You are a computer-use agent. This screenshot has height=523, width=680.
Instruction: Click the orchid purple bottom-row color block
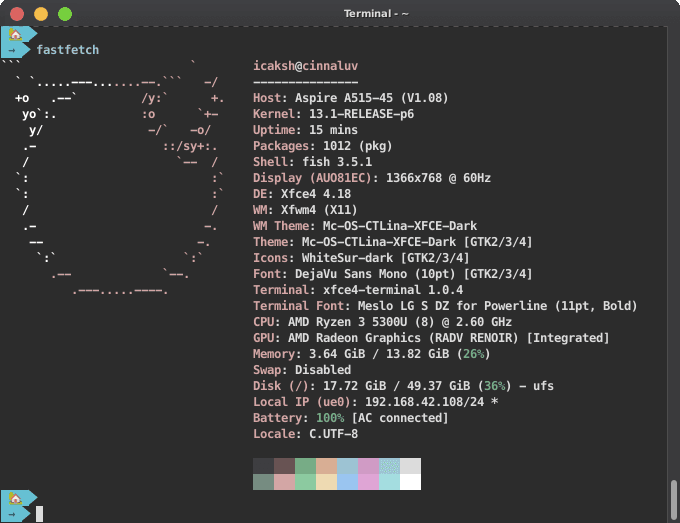[368, 482]
